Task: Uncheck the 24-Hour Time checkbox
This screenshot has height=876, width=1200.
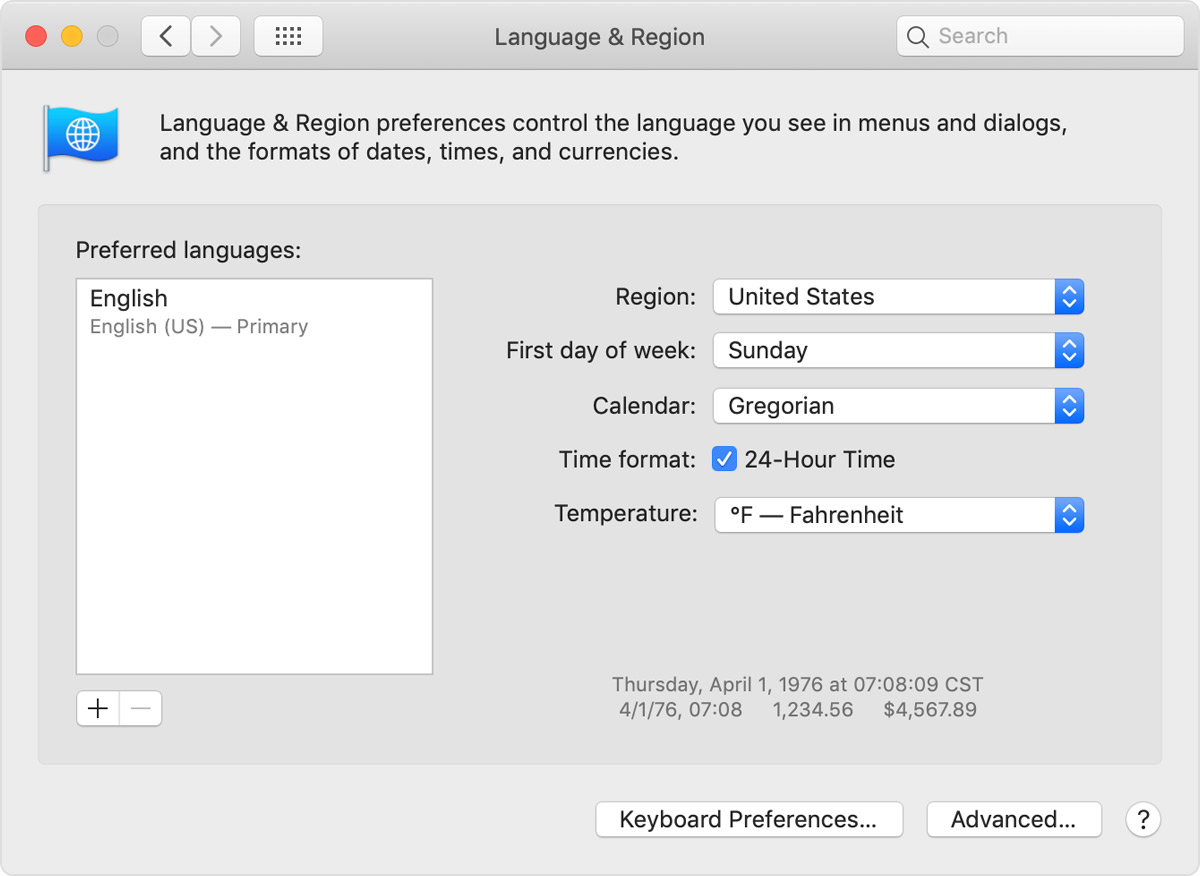Action: click(x=724, y=459)
